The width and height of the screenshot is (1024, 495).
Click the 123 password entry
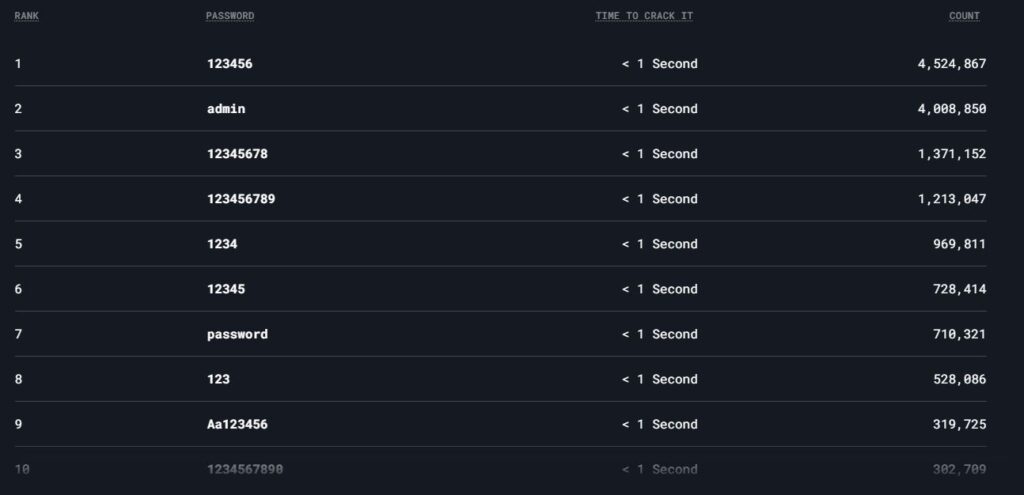218,379
